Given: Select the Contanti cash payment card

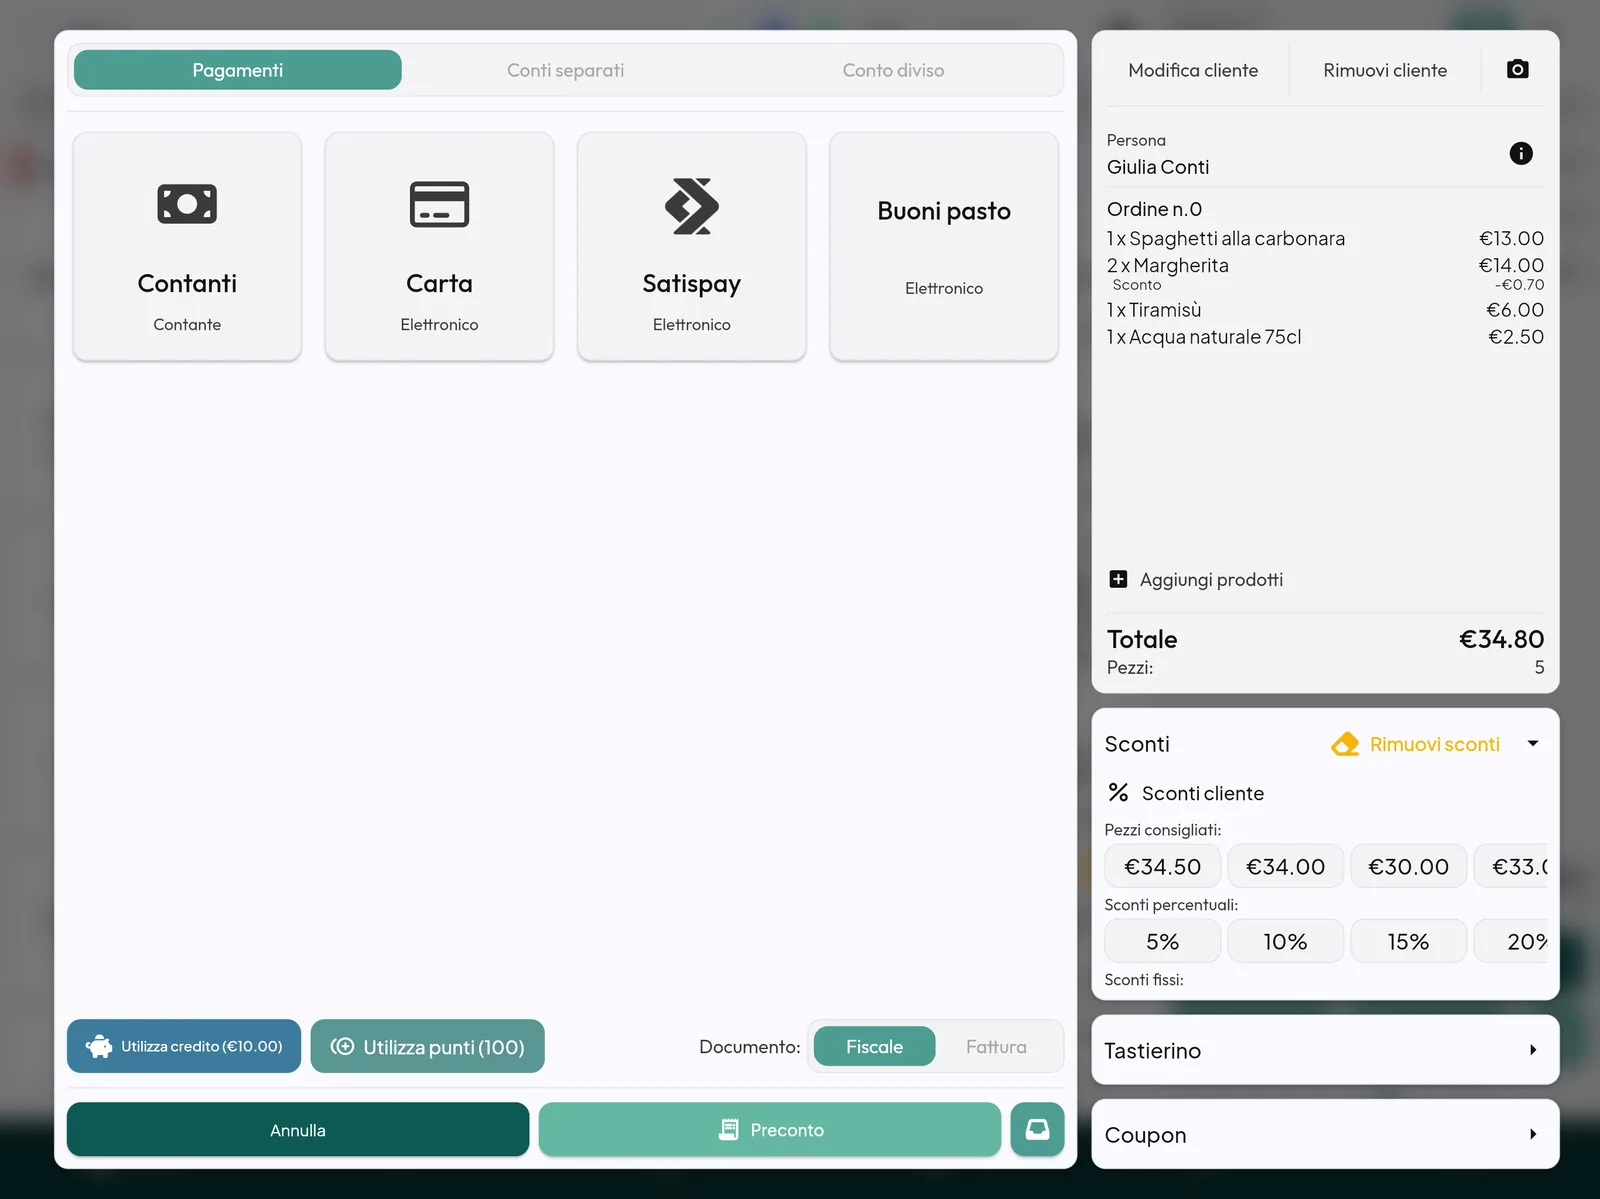Looking at the screenshot, I should pos(187,246).
